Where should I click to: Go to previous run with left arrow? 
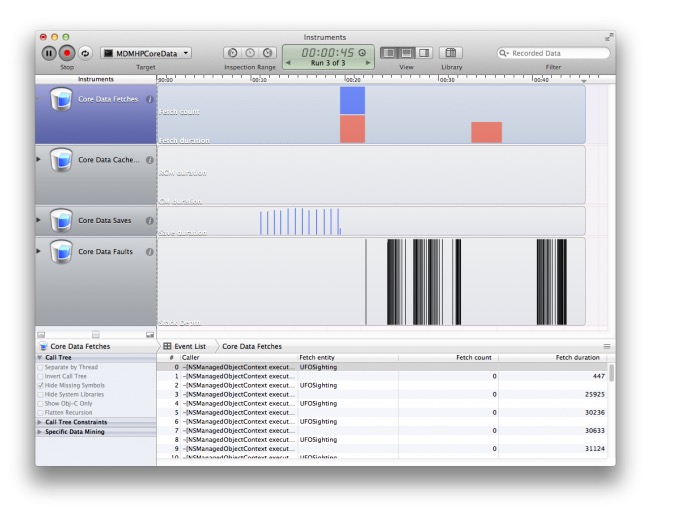(288, 63)
